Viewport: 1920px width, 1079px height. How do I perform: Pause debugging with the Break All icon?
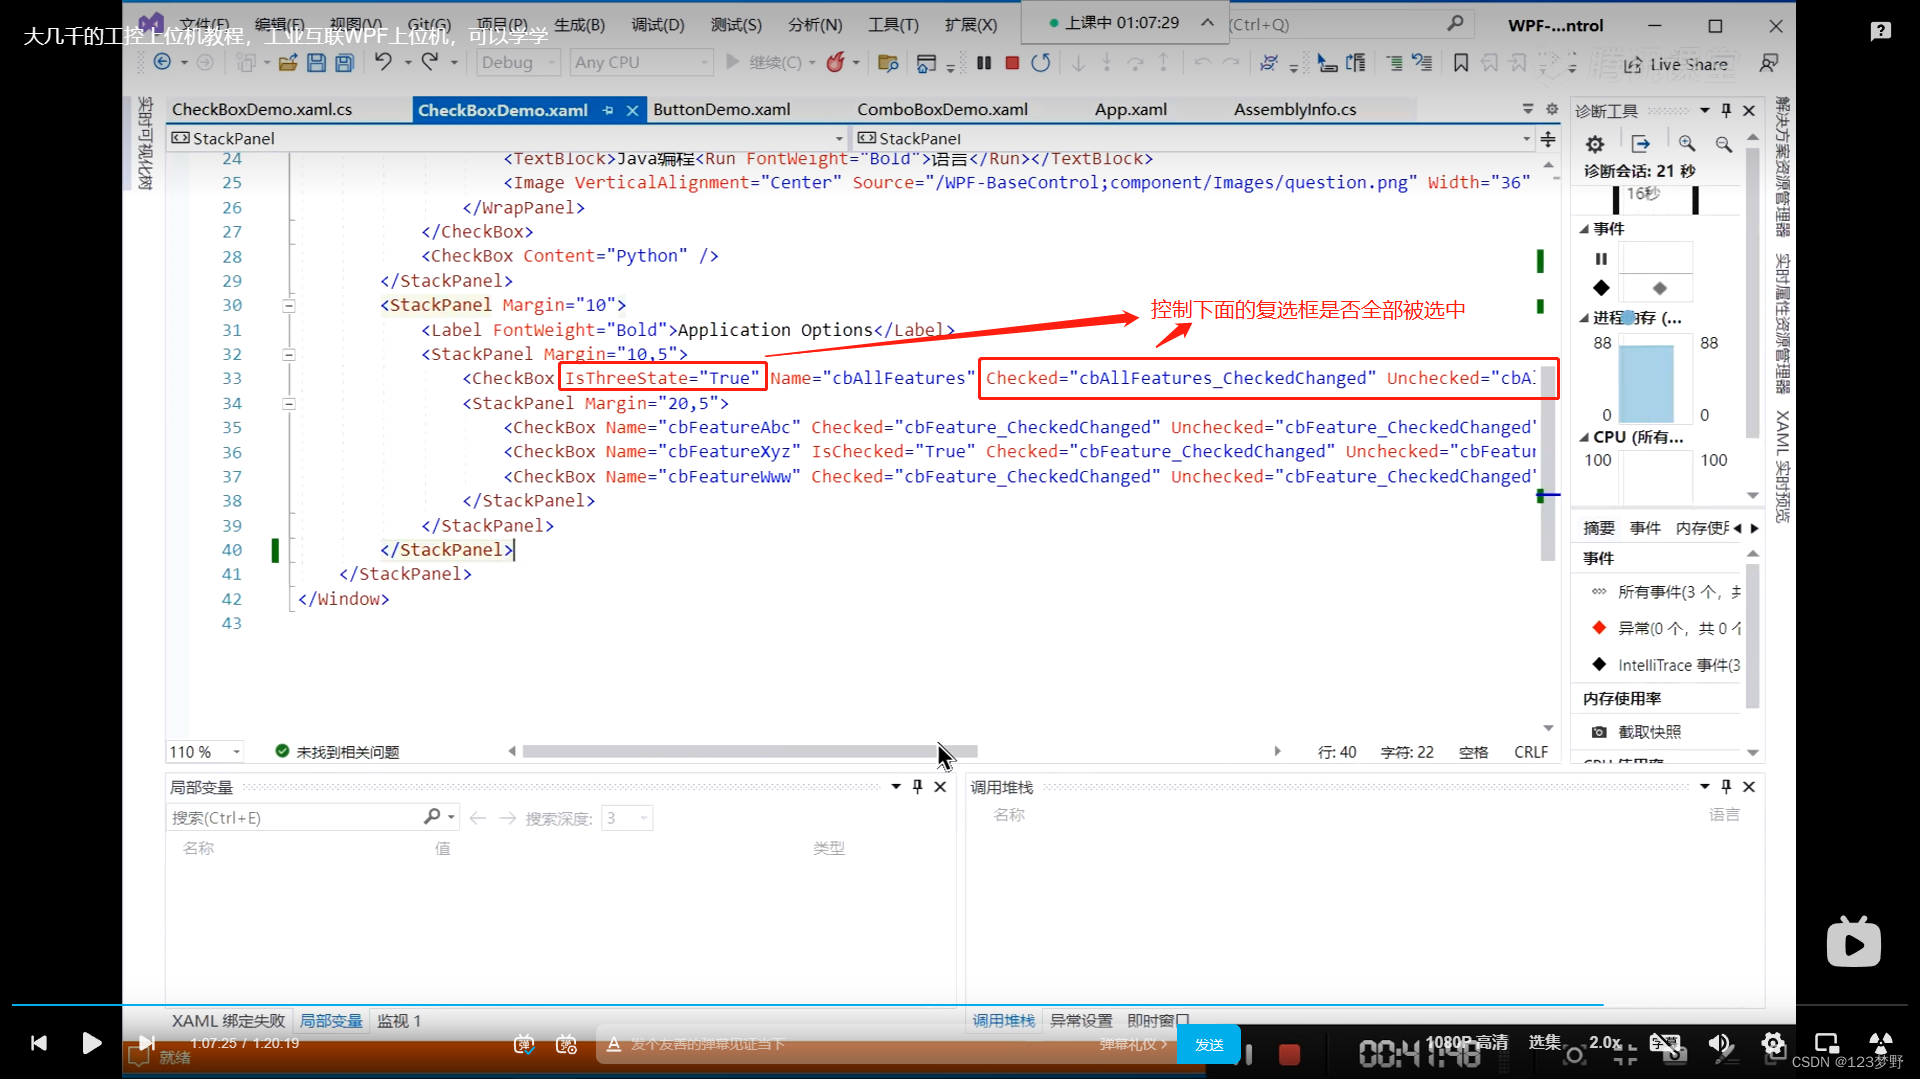[x=984, y=63]
